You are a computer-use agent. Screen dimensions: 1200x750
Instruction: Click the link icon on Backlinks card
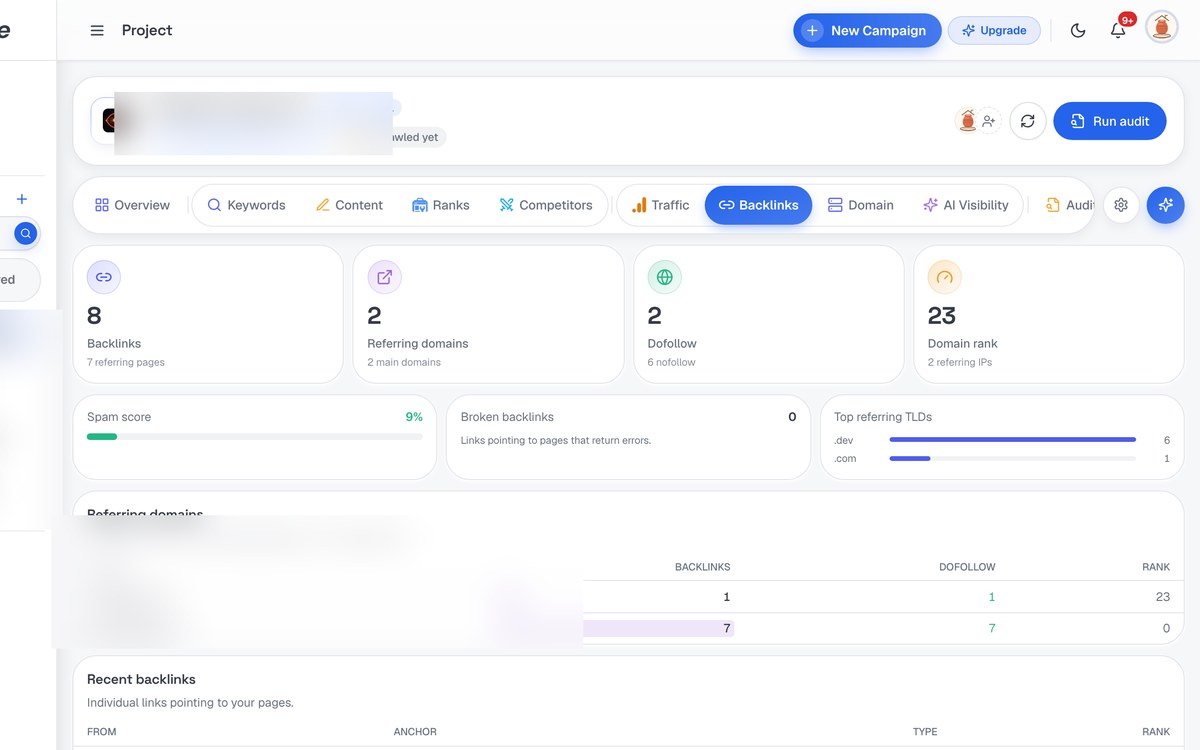pyautogui.click(x=104, y=277)
